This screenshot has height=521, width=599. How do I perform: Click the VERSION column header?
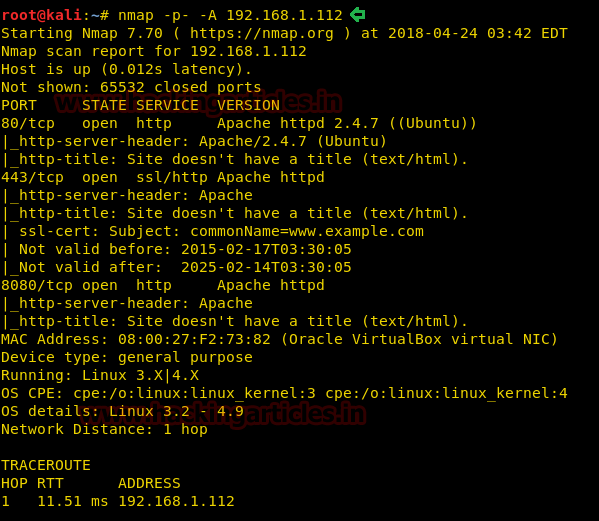[248, 105]
